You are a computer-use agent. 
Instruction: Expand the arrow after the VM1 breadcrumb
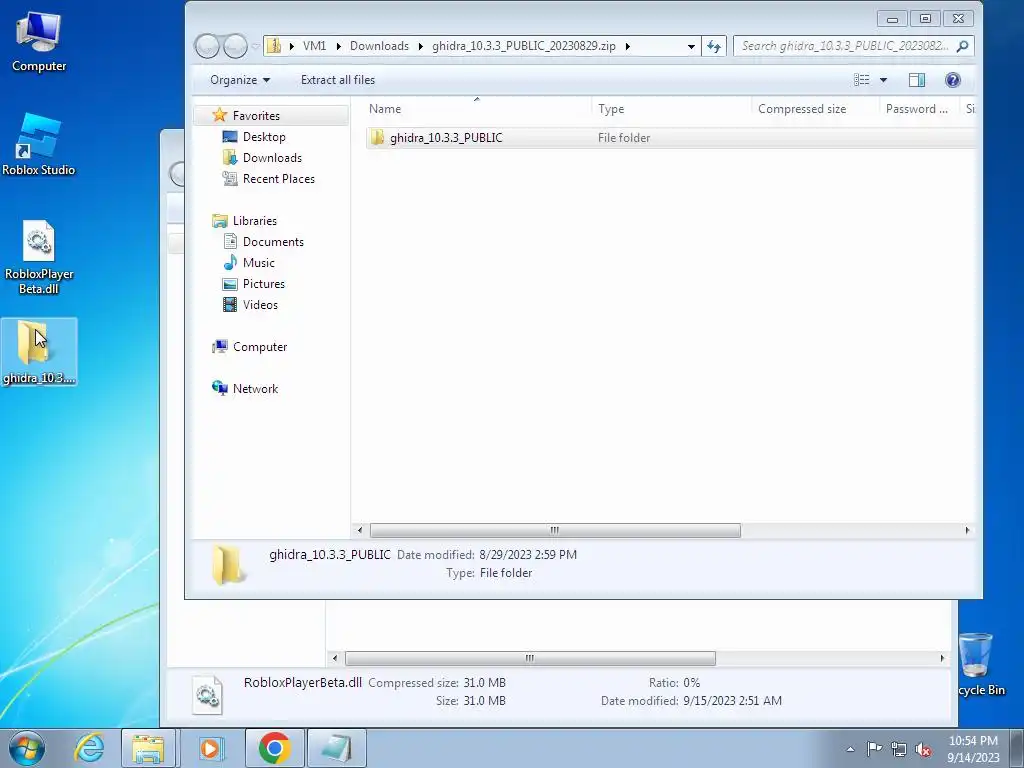coord(338,46)
